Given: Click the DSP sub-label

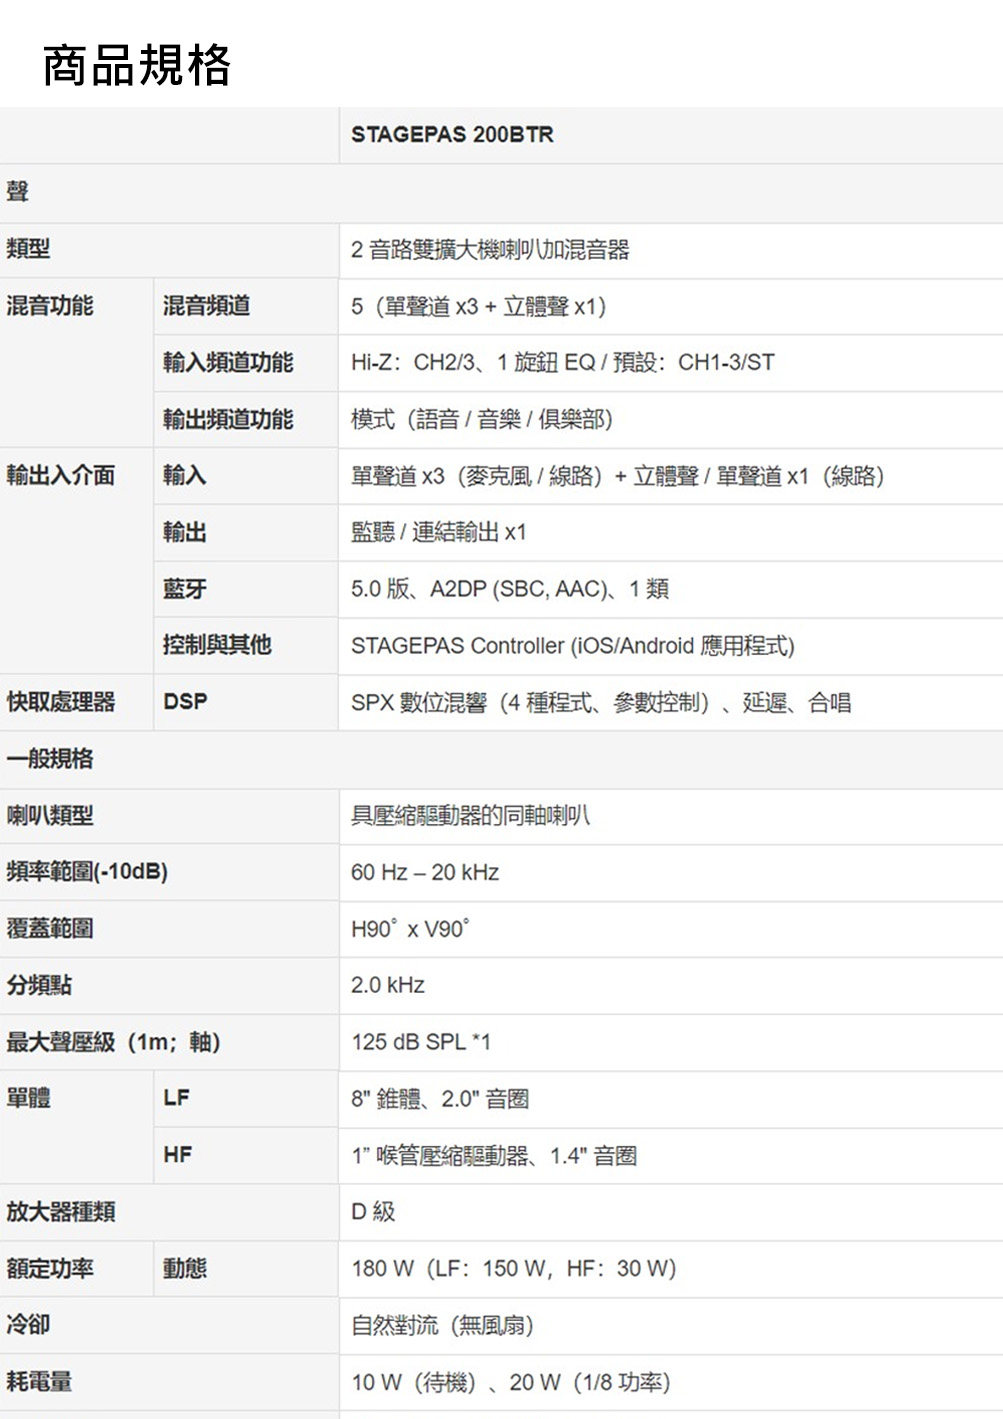Looking at the screenshot, I should coord(185,702).
